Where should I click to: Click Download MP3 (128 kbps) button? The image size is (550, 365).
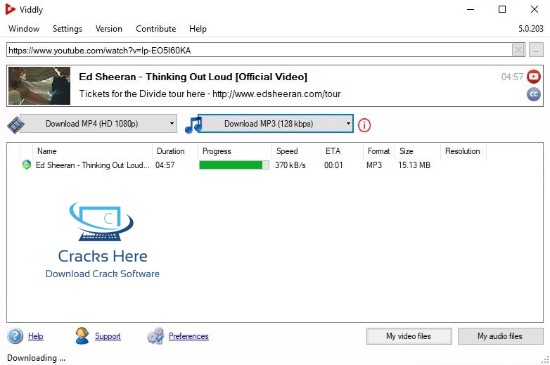269,123
